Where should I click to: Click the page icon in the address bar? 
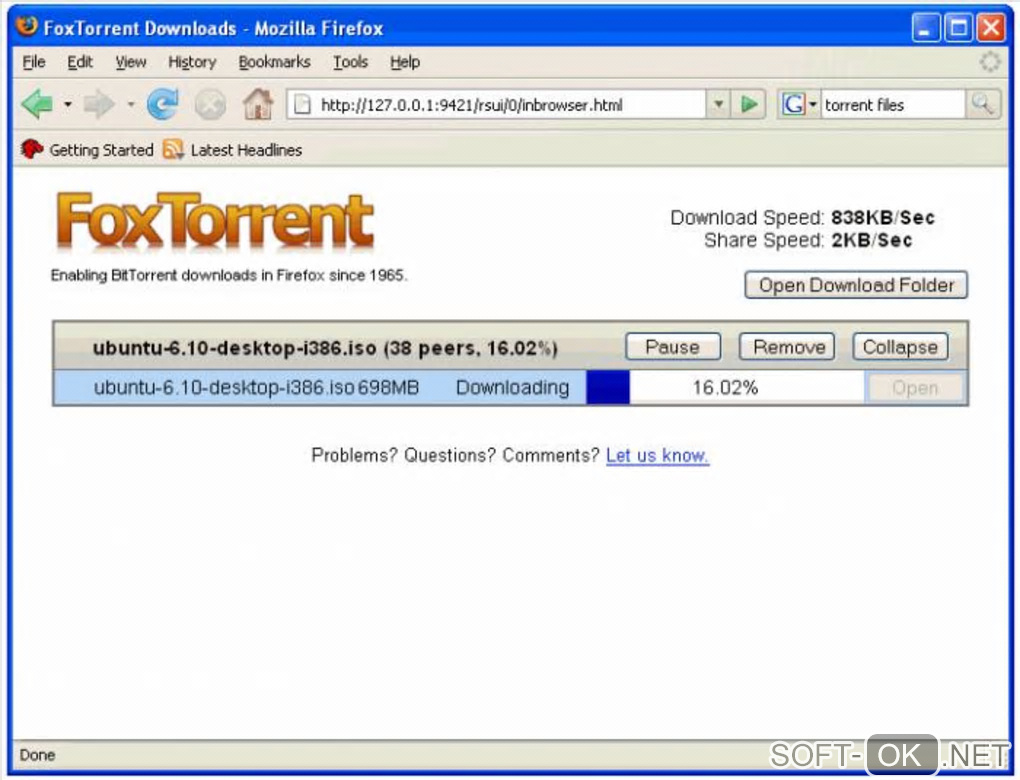(302, 104)
